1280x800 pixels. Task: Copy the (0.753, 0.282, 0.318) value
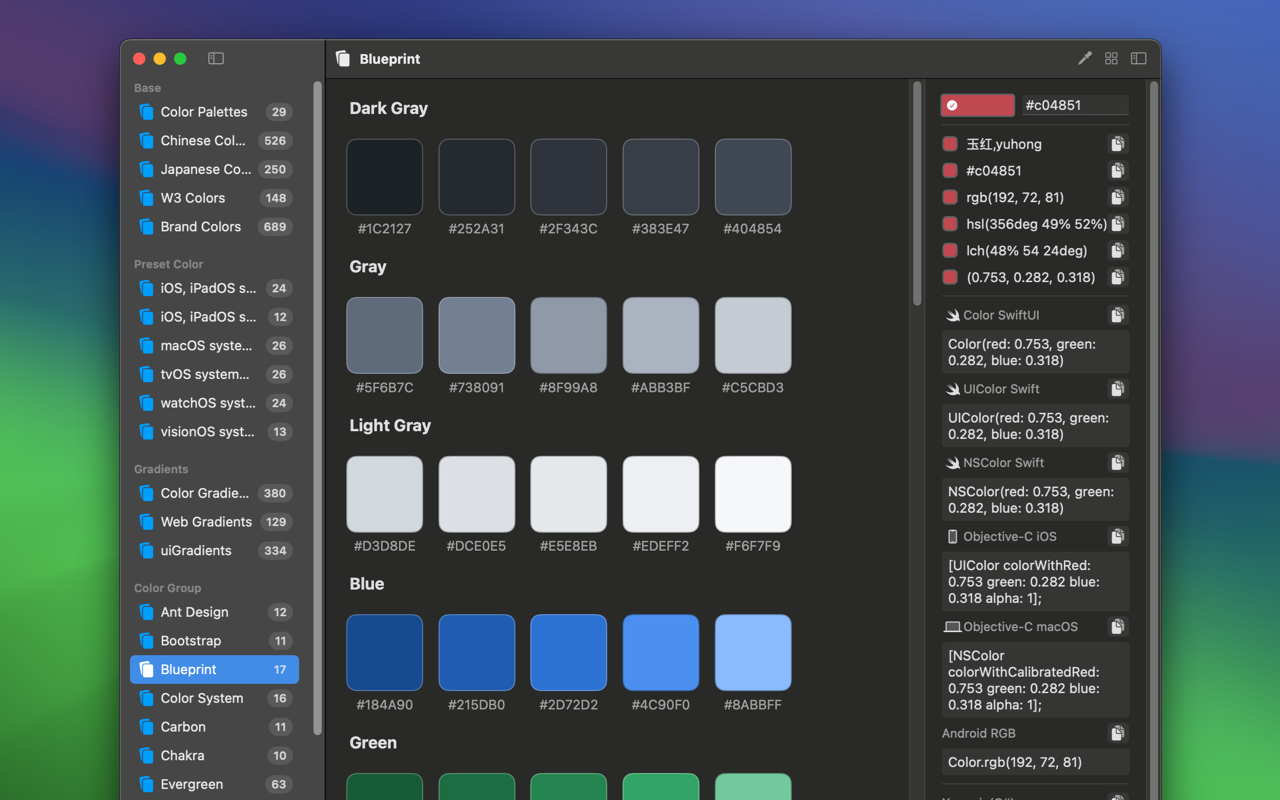(x=1118, y=277)
